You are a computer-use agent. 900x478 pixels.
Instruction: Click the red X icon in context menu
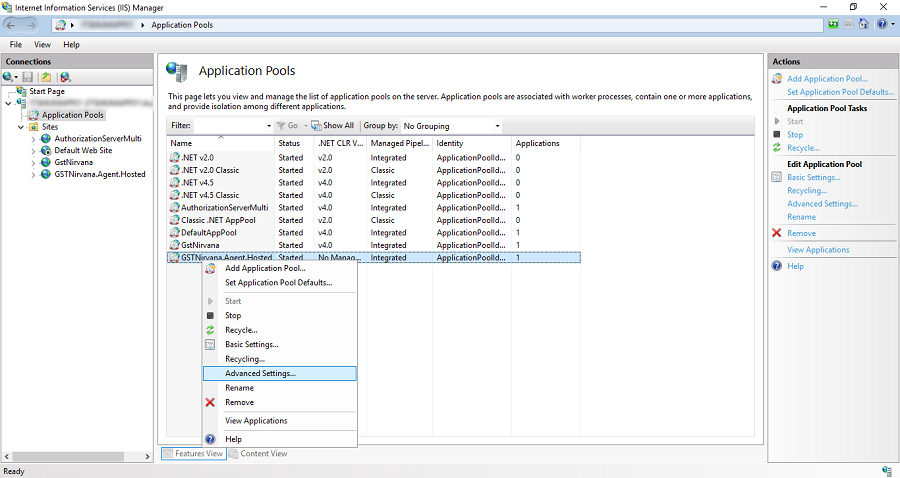click(x=210, y=402)
